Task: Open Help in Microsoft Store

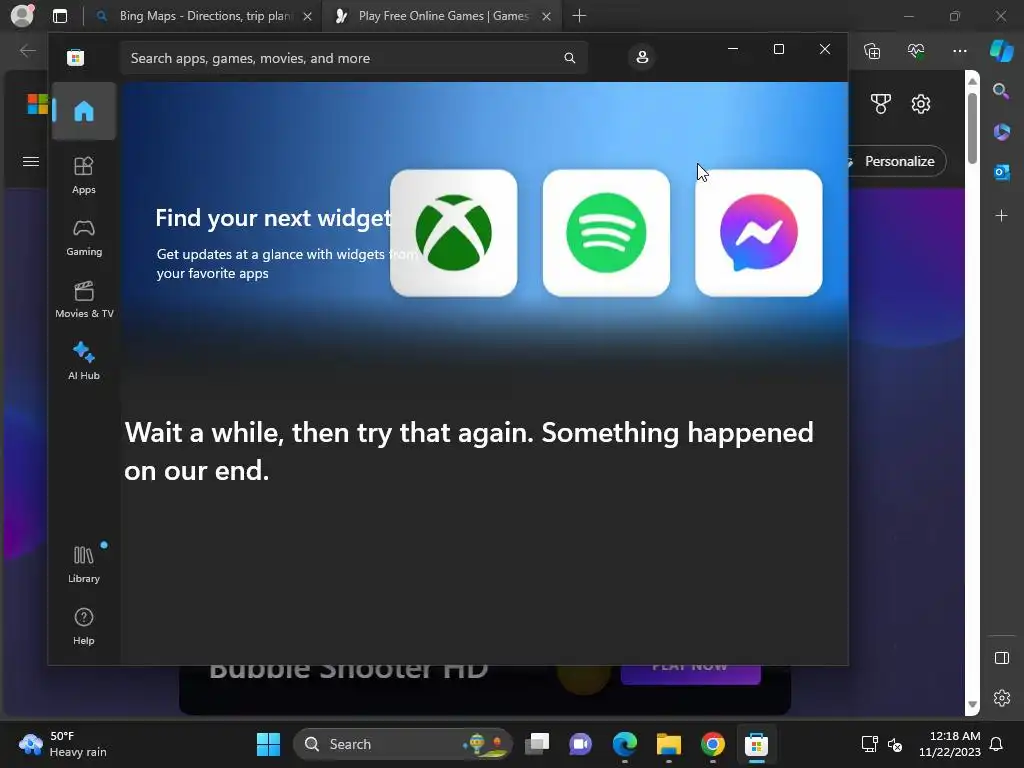Action: coord(84,626)
